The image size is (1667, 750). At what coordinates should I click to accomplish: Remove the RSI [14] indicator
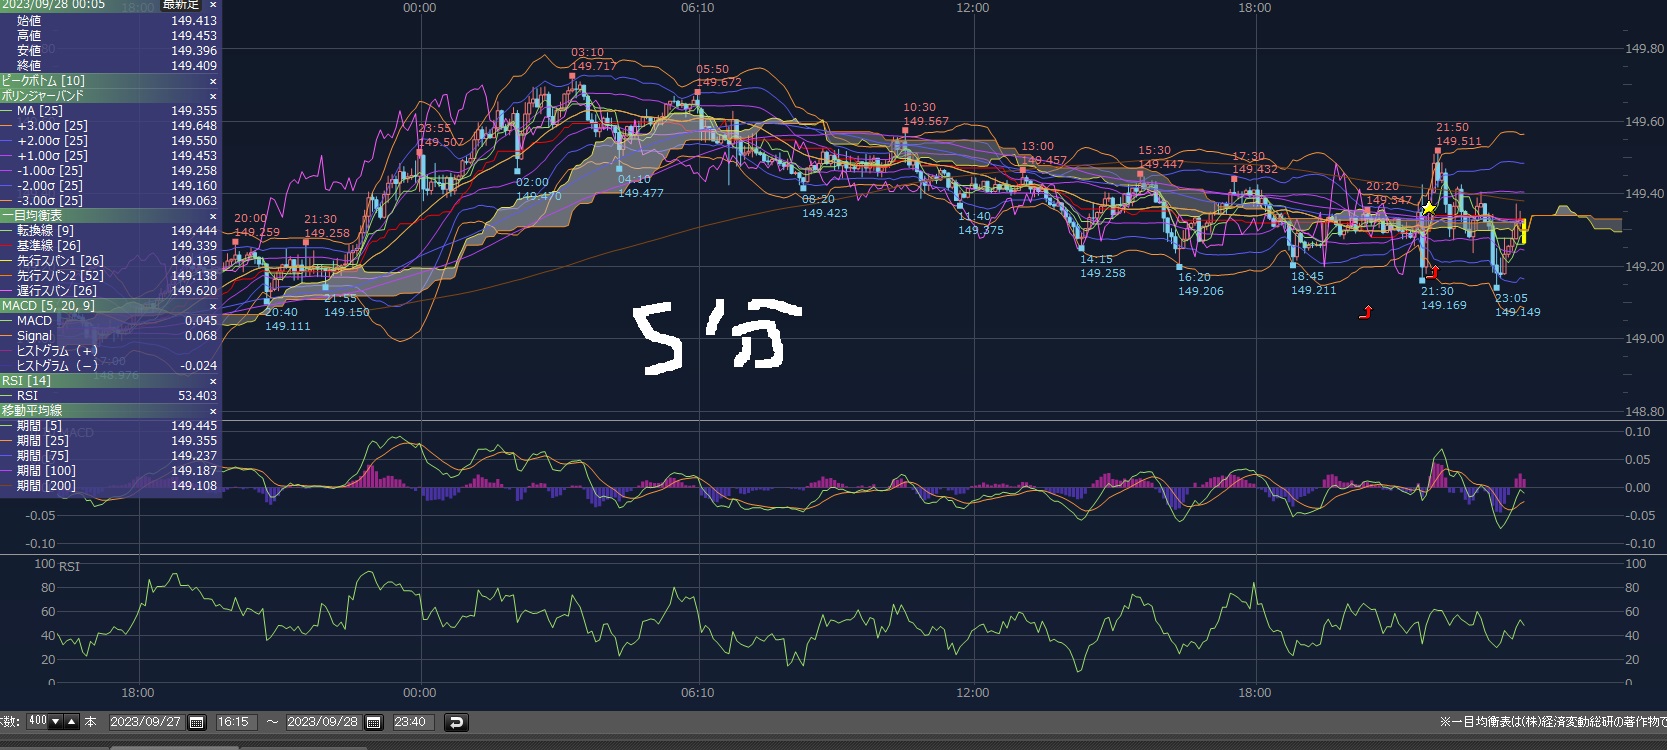pyautogui.click(x=213, y=381)
